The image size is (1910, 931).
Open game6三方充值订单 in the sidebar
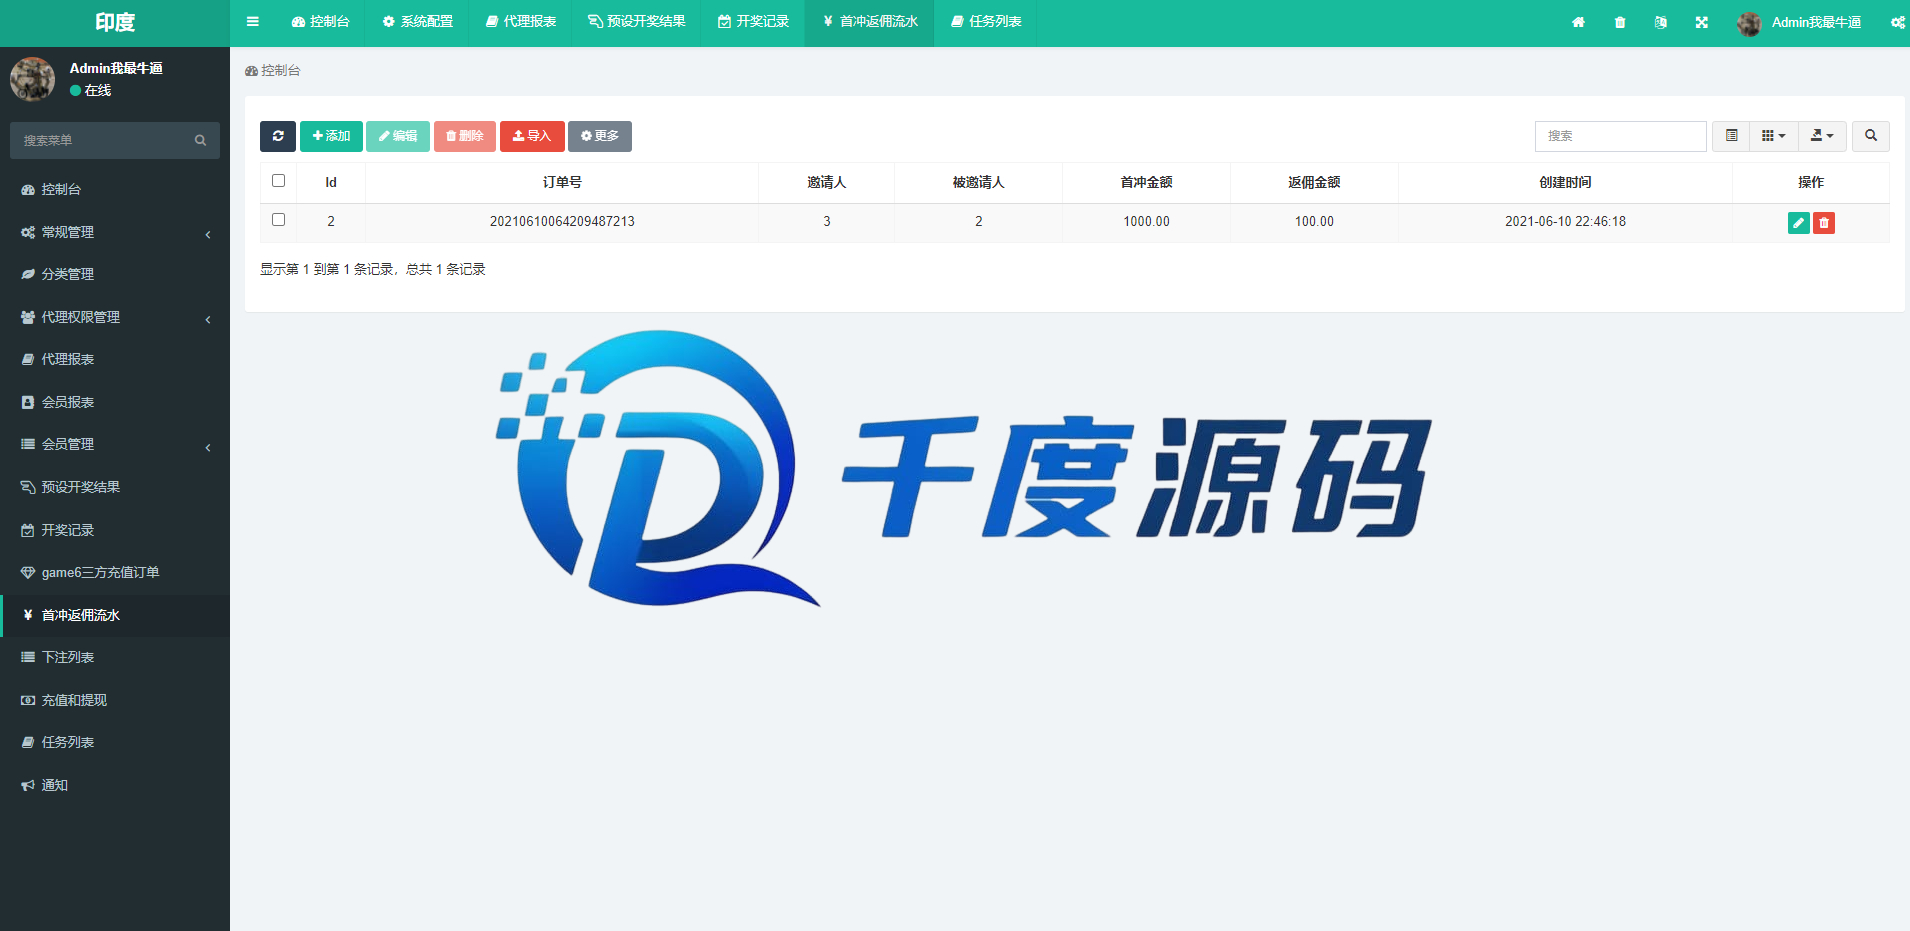click(115, 572)
